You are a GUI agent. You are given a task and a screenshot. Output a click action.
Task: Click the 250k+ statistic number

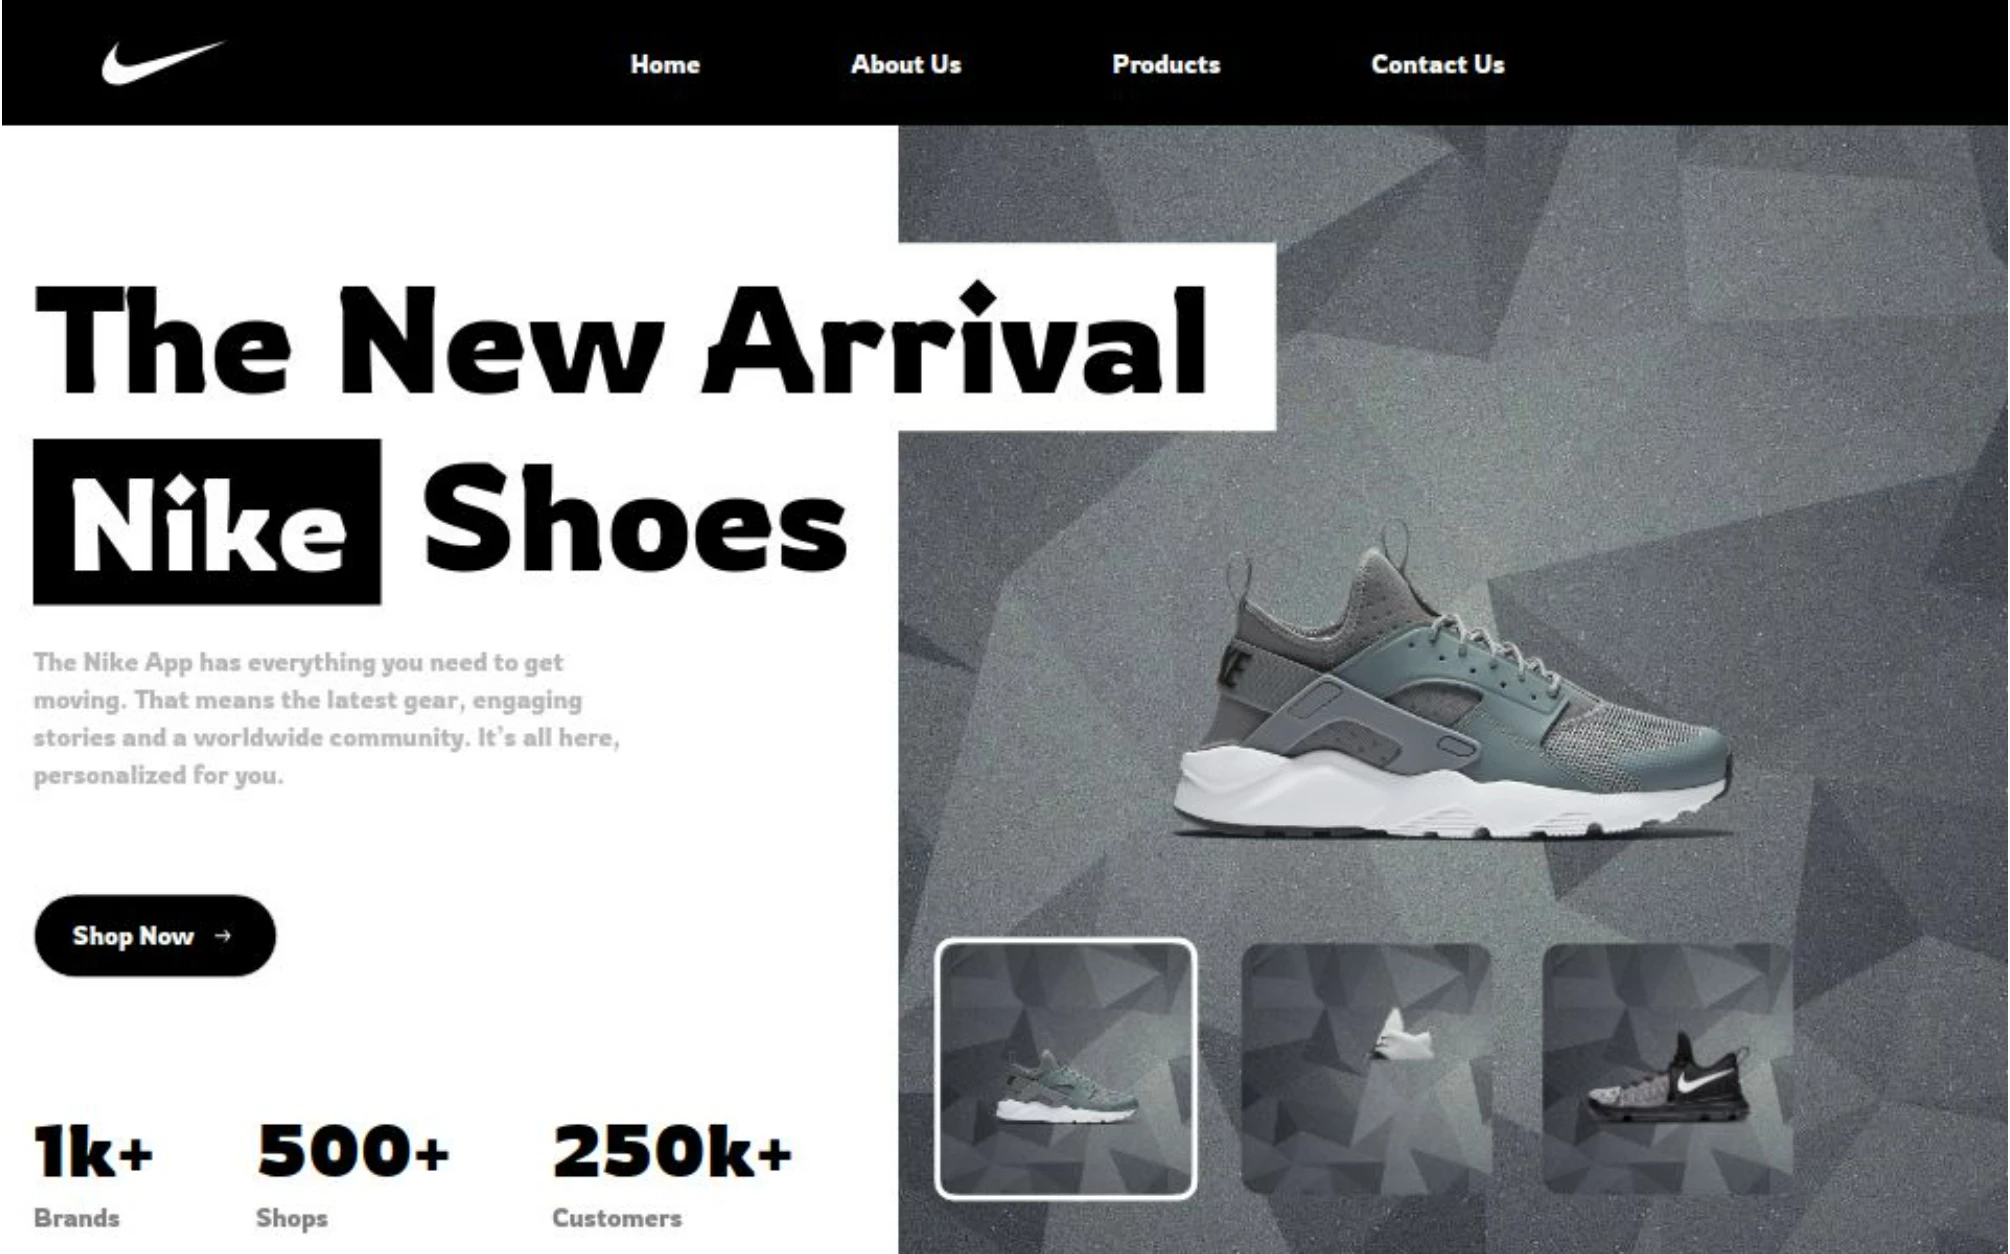tap(672, 1150)
